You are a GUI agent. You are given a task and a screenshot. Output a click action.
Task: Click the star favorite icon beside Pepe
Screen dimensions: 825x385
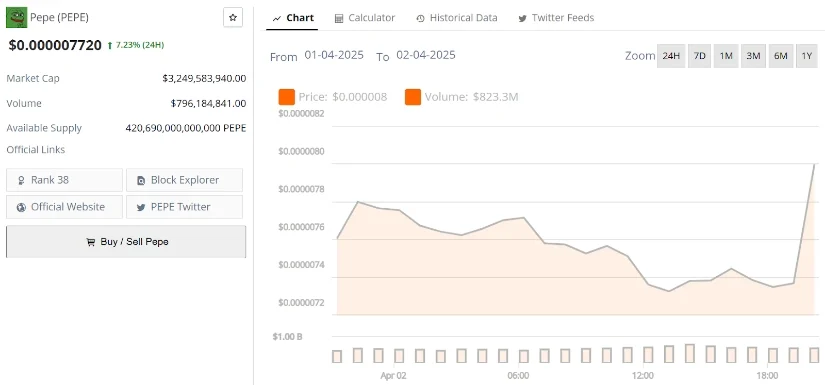233,17
